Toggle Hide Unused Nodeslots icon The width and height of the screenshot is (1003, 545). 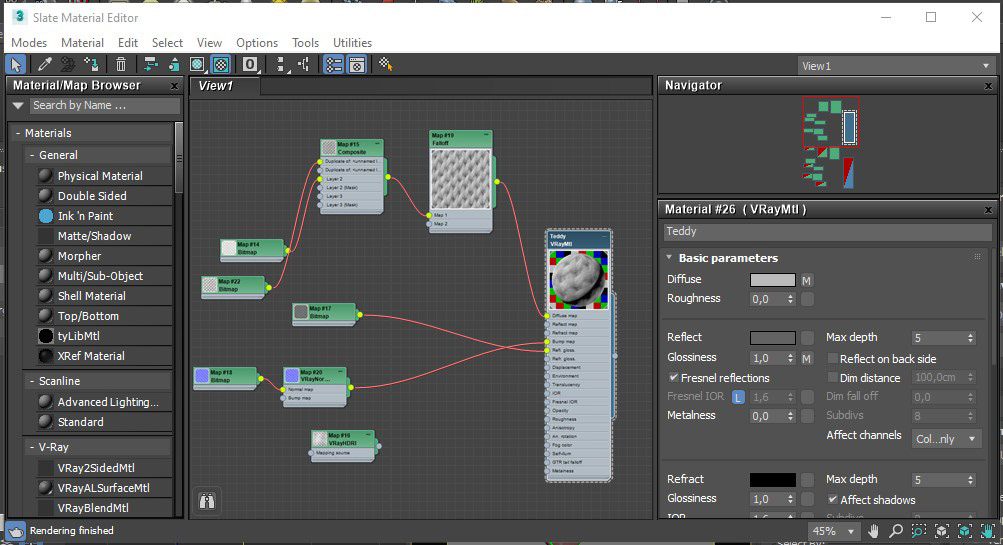(173, 65)
